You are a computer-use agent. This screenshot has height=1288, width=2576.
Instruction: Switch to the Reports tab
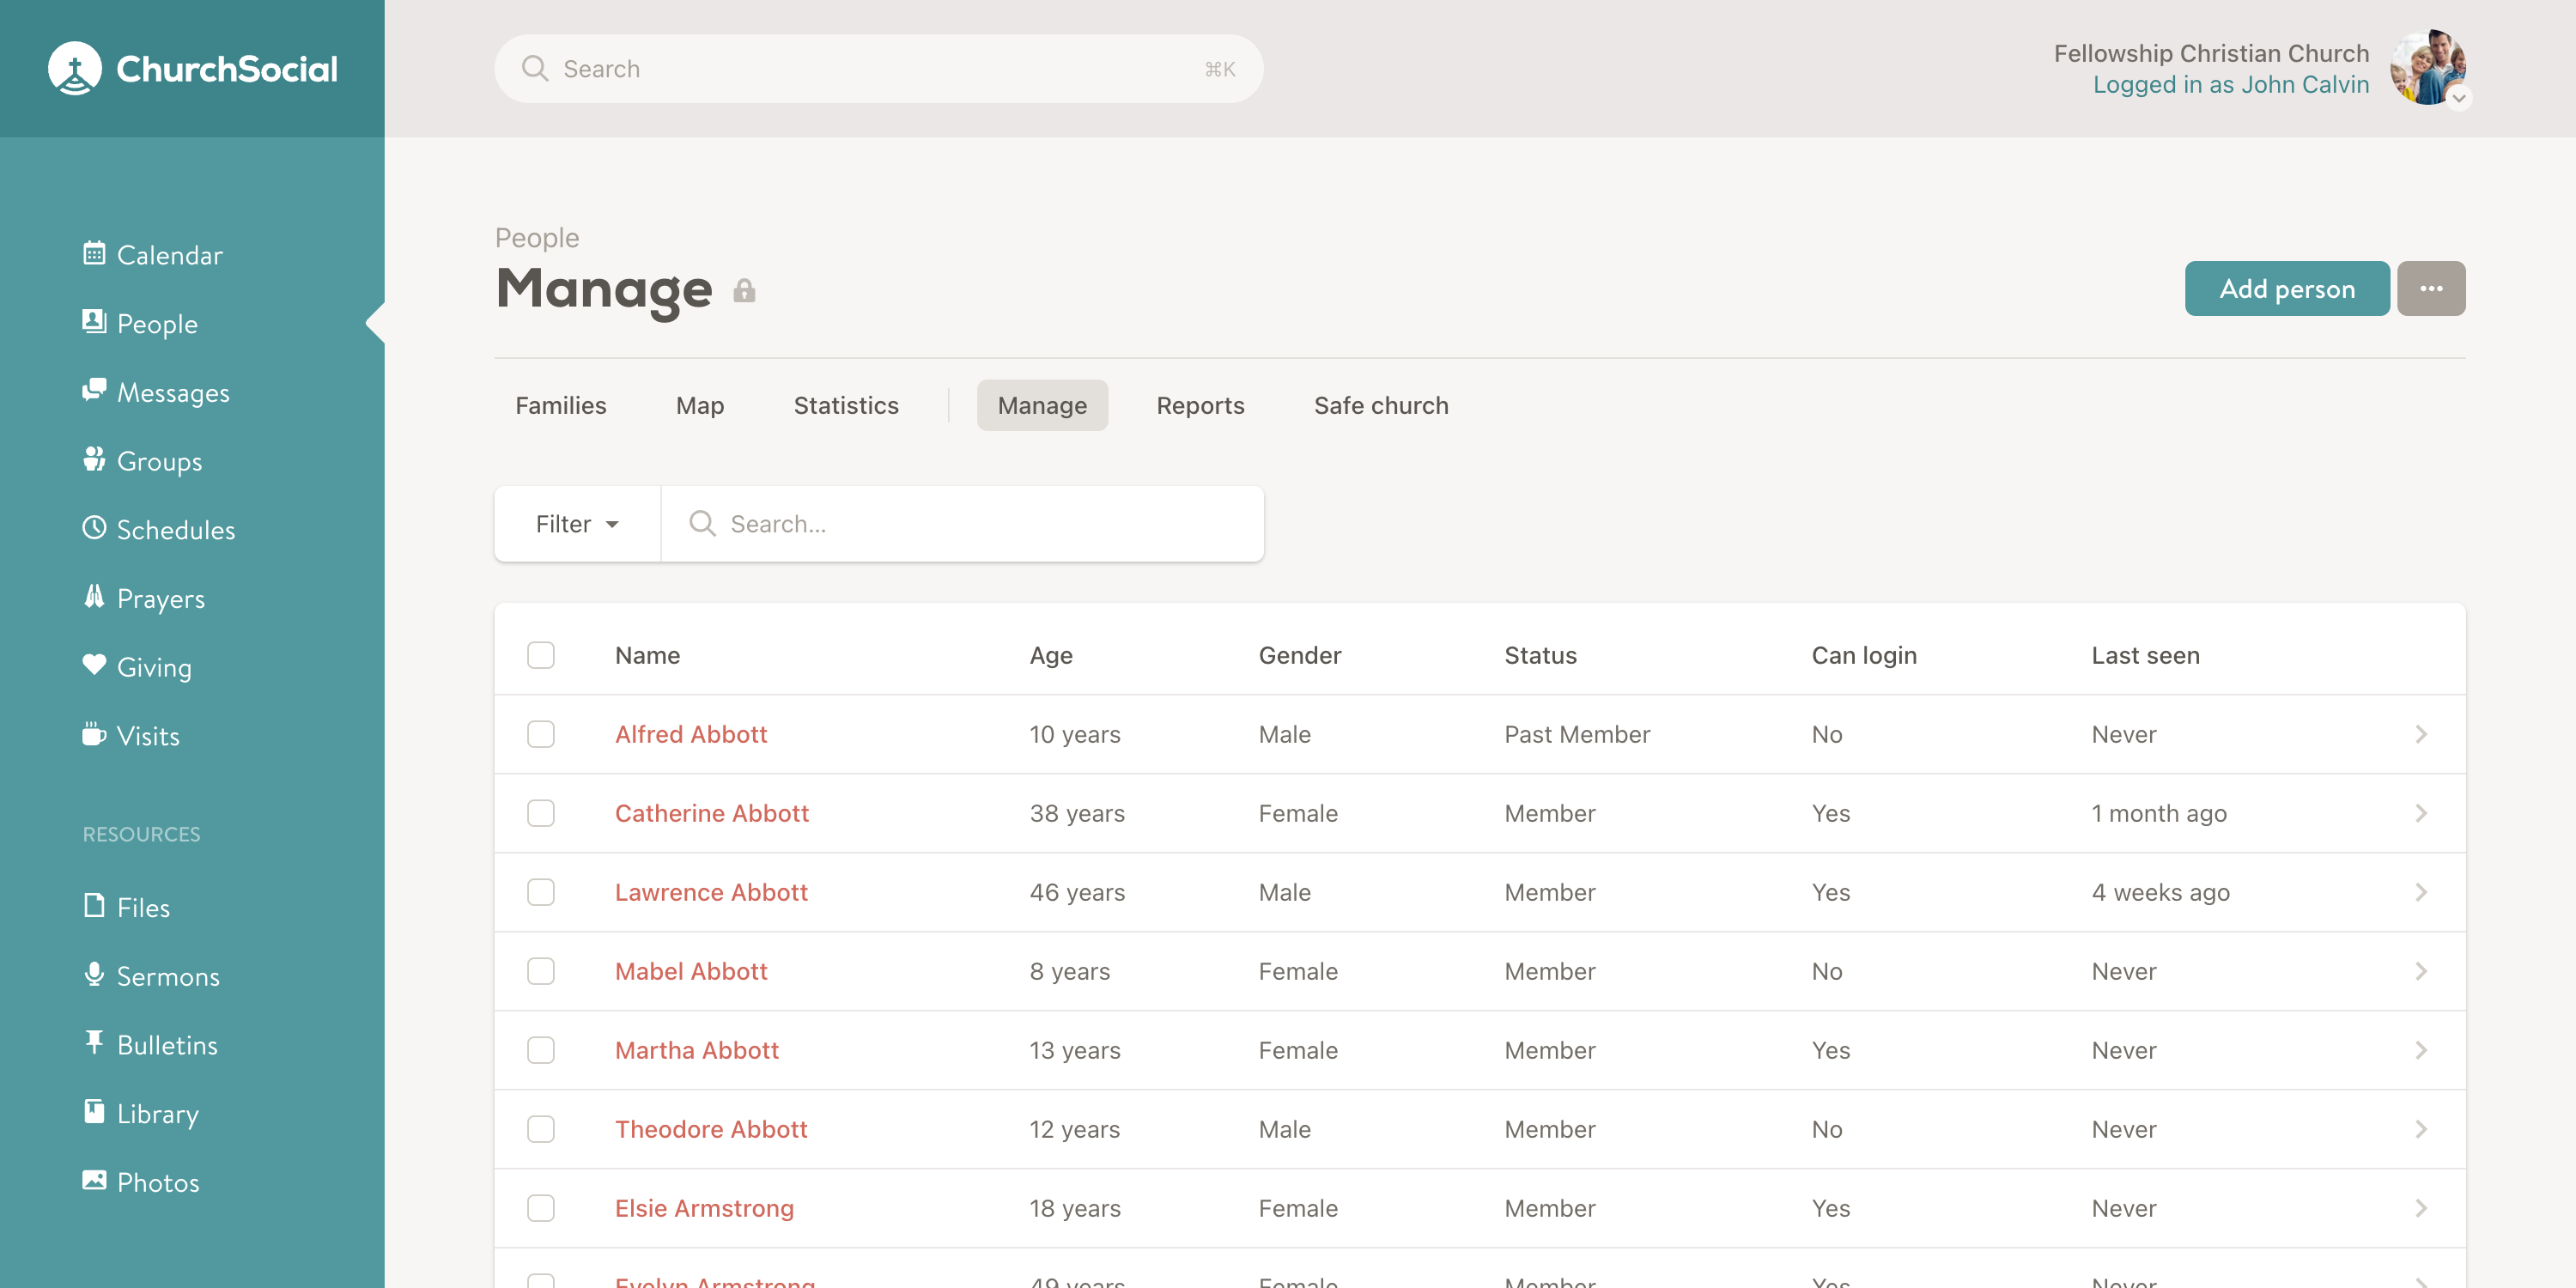pos(1200,405)
